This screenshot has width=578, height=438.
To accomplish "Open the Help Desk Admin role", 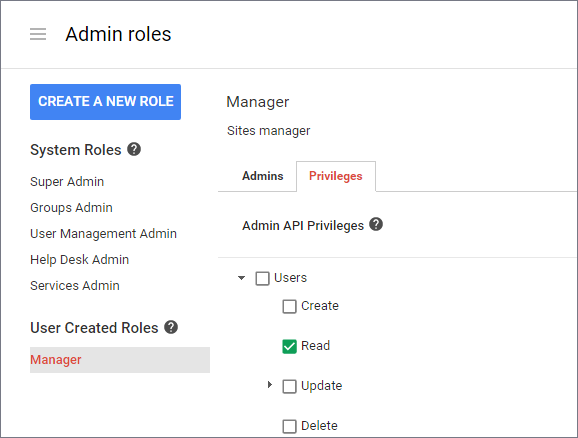I will (80, 260).
